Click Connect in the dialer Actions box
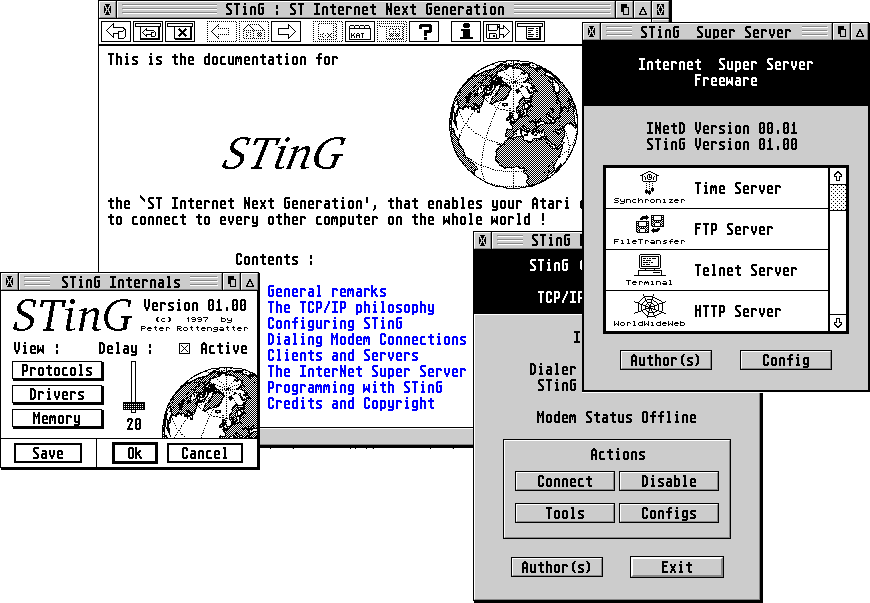The image size is (870, 603). click(x=565, y=481)
